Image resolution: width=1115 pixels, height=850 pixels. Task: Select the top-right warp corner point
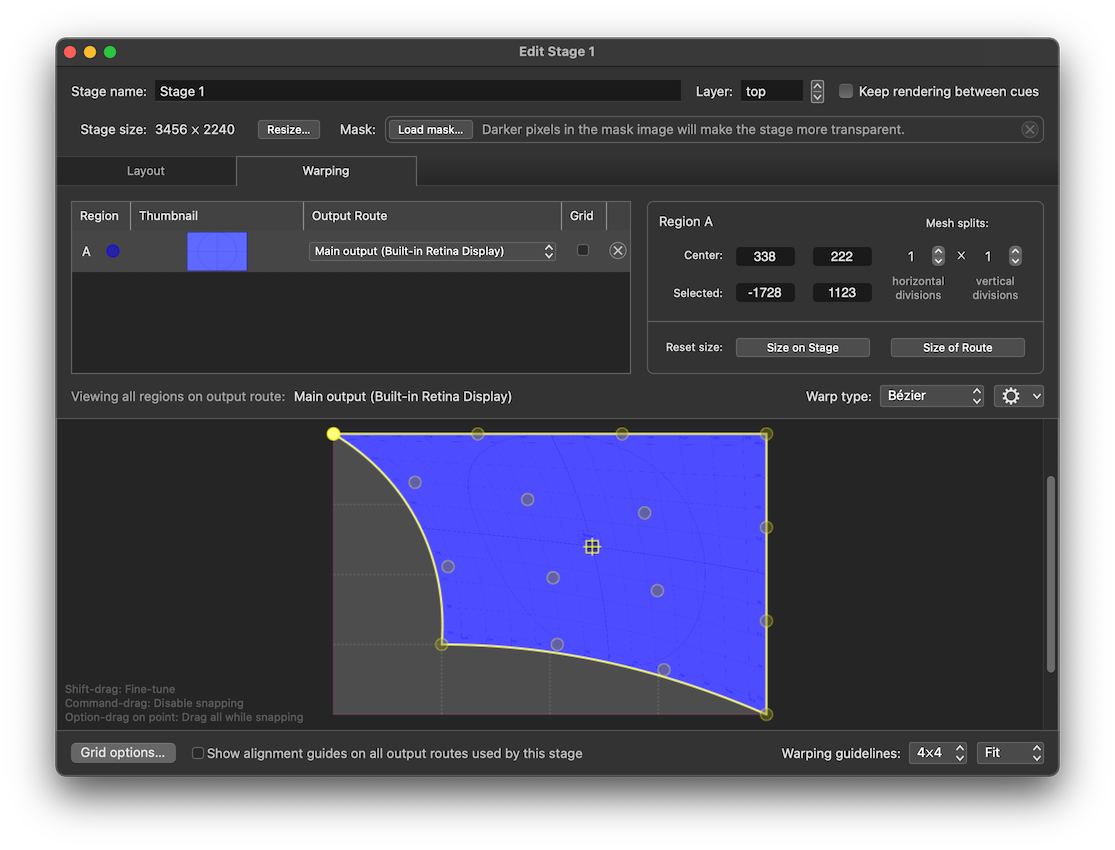coord(766,433)
